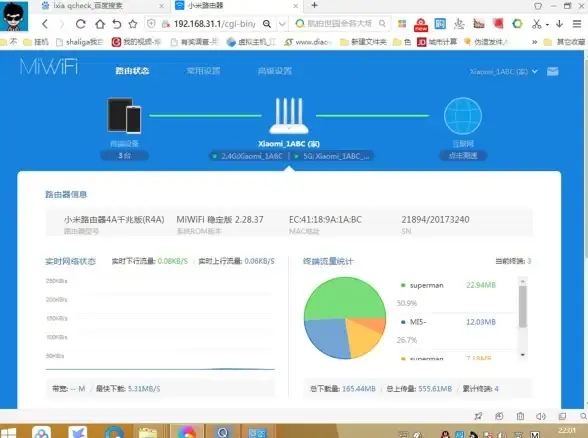Click the 3台 devices count badge
The width and height of the screenshot is (588, 438).
tap(124, 156)
